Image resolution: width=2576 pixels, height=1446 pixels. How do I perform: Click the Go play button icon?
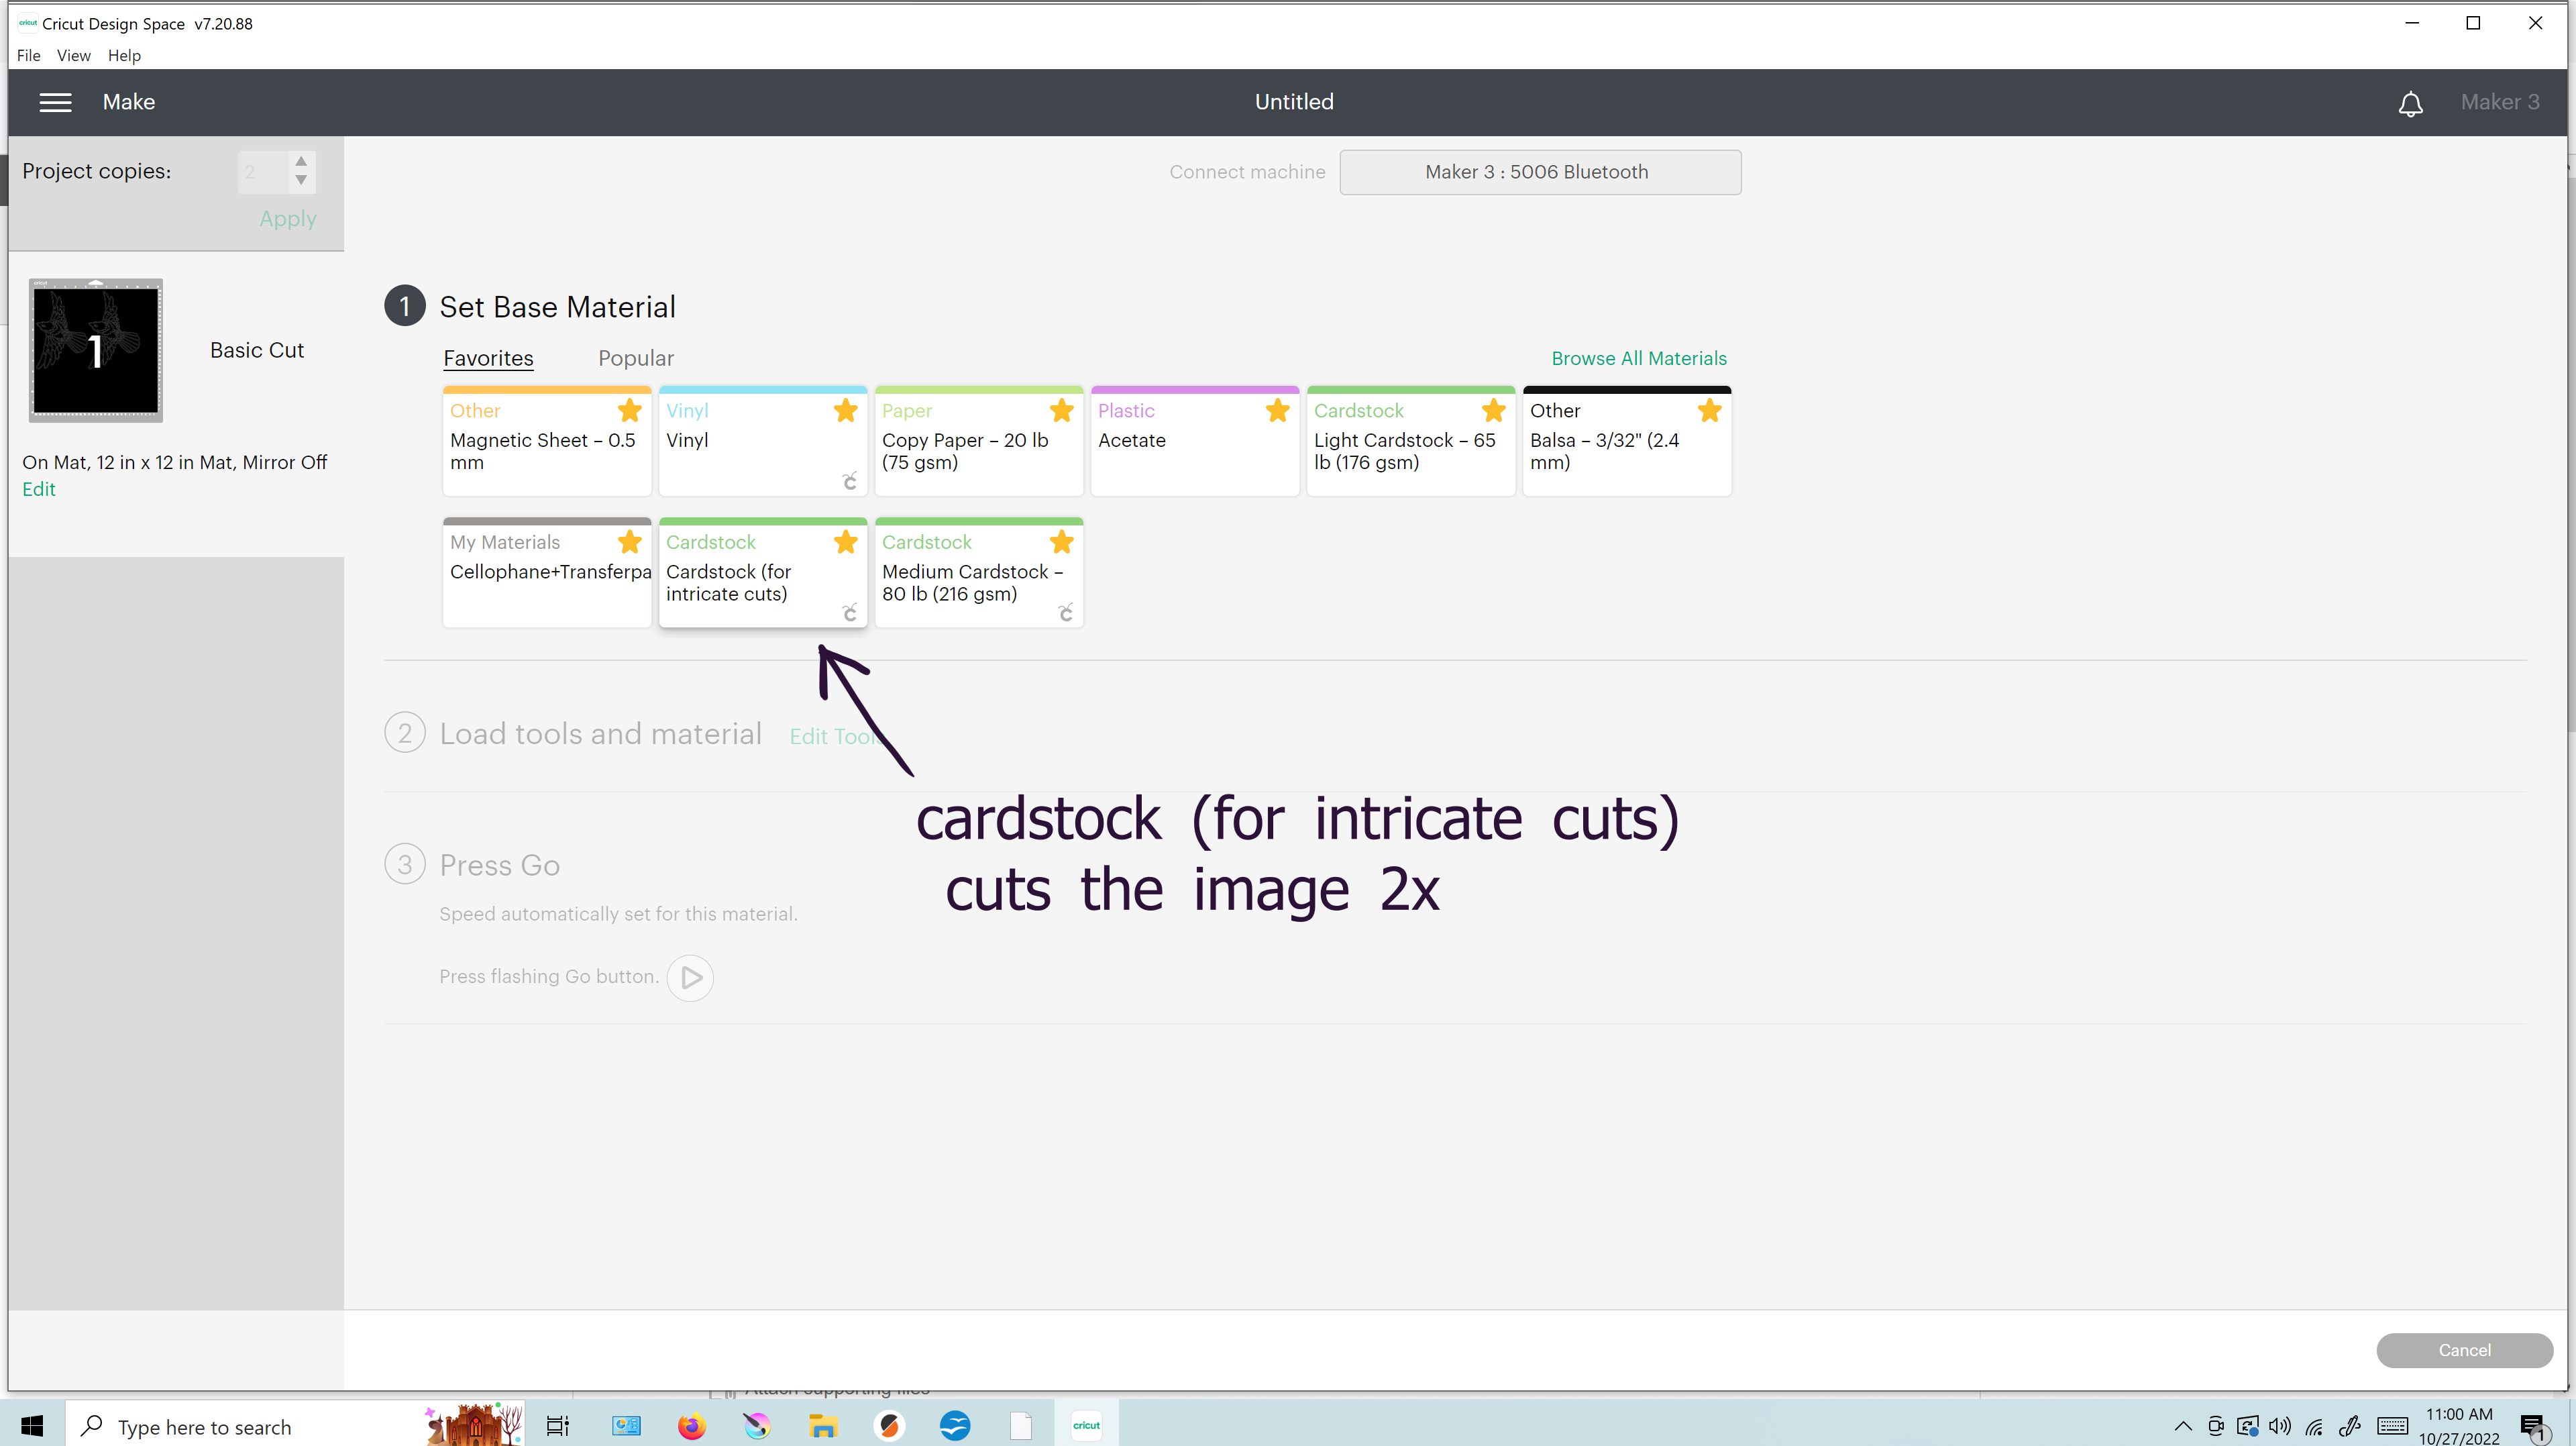pyautogui.click(x=690, y=977)
